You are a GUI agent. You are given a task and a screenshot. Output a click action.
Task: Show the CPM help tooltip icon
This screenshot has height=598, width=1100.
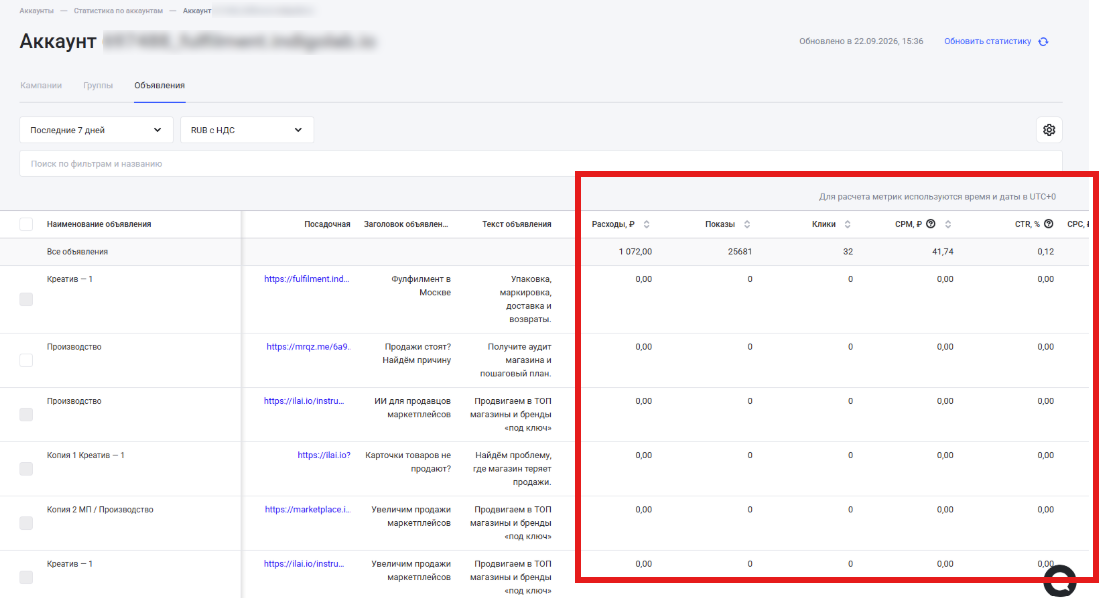931,224
